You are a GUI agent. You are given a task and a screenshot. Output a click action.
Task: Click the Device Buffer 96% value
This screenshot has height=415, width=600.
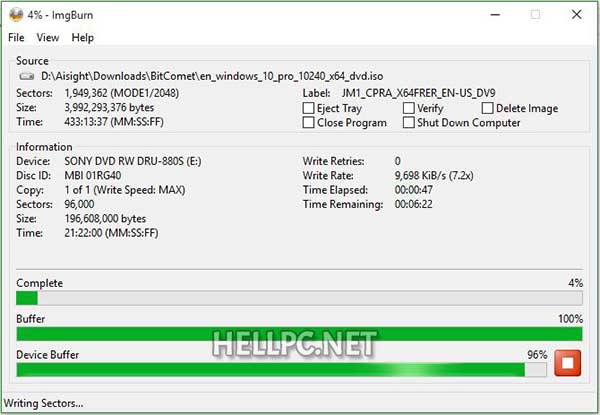[537, 355]
